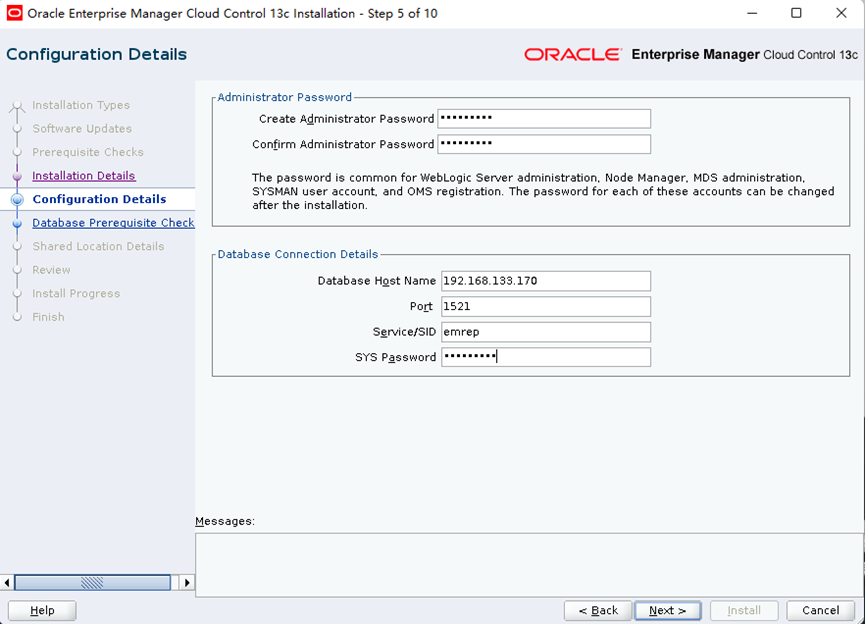
Task: Click the right arrow of sidebar scrollbar
Action: [x=186, y=582]
